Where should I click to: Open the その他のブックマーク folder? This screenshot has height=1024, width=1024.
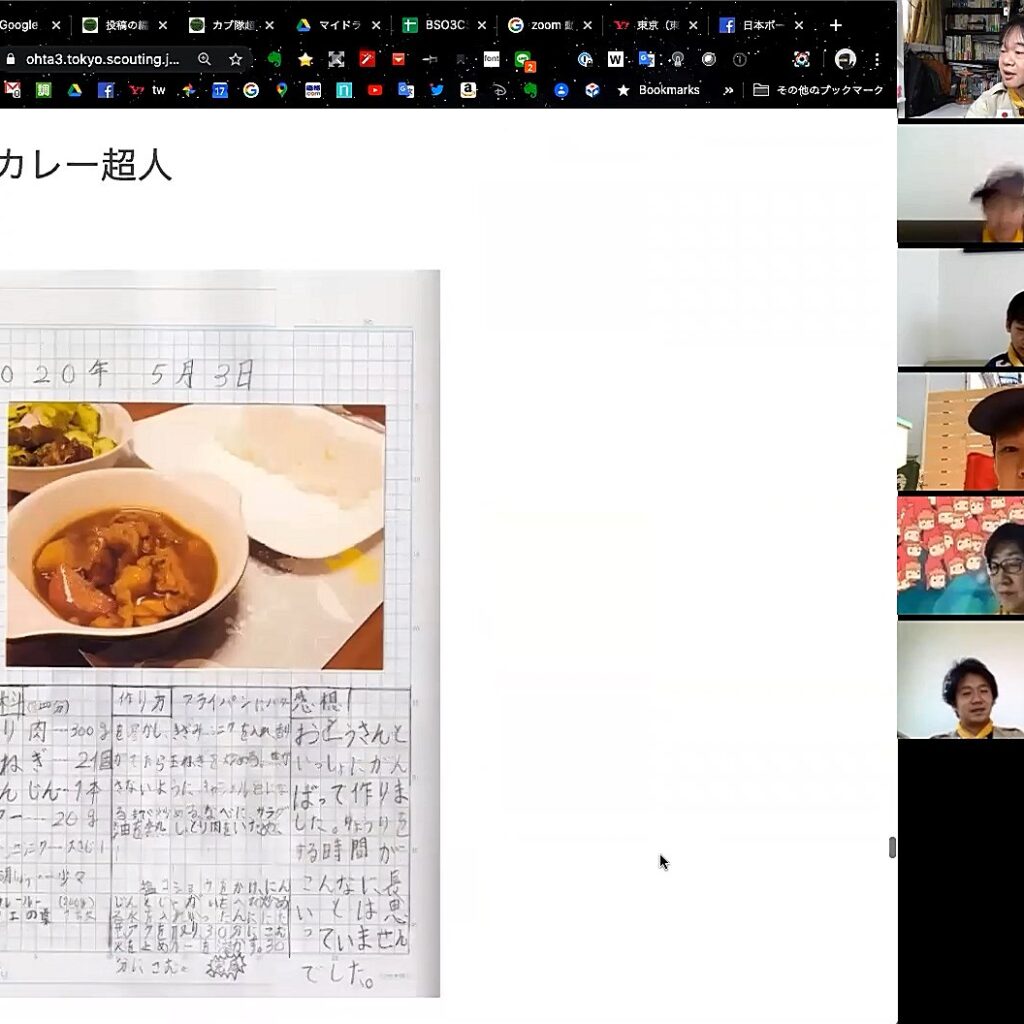click(818, 90)
